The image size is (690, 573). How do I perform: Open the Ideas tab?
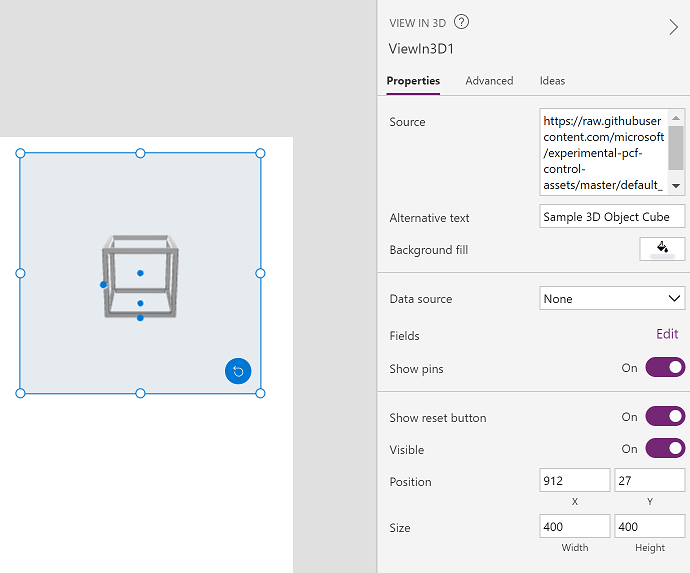552,81
